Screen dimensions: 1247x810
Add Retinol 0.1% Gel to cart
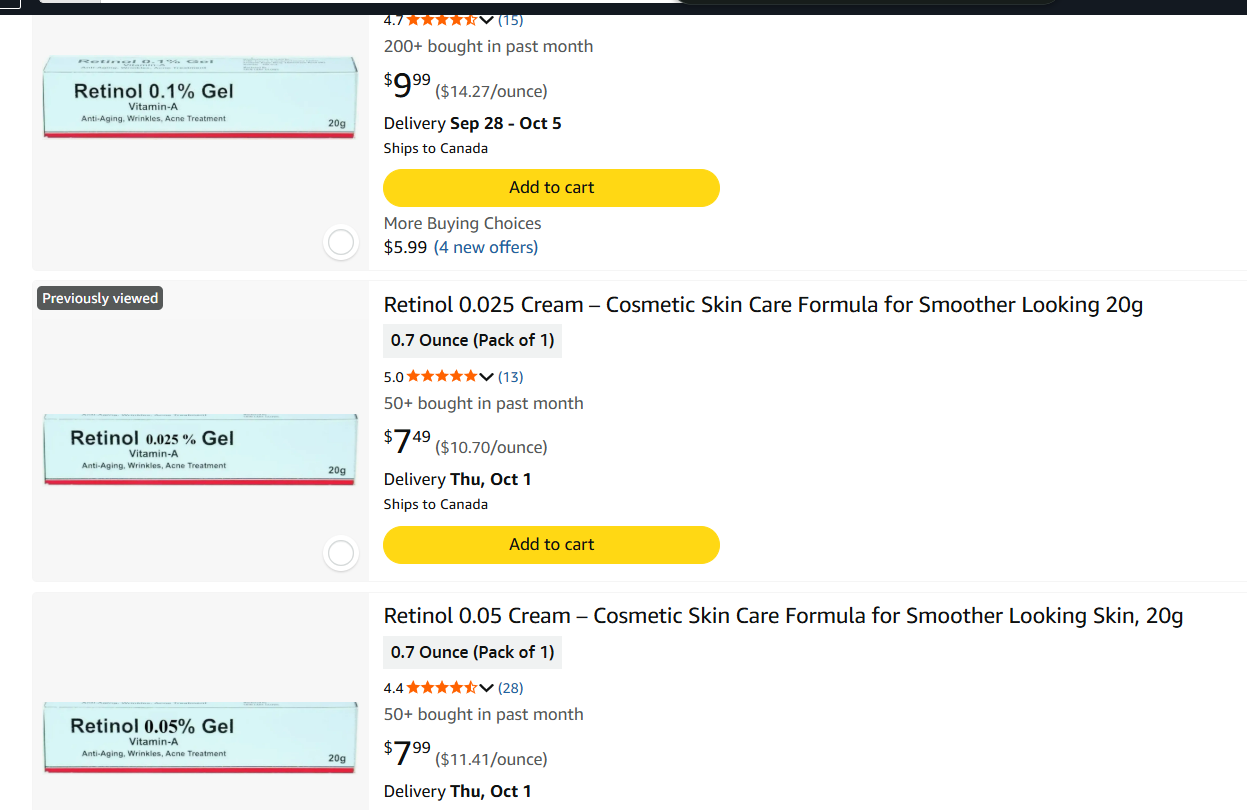click(x=551, y=188)
